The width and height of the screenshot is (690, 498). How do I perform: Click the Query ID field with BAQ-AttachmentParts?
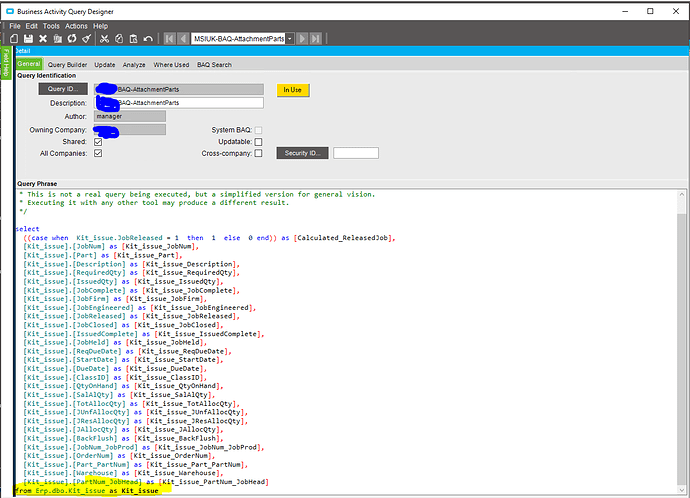coord(179,89)
